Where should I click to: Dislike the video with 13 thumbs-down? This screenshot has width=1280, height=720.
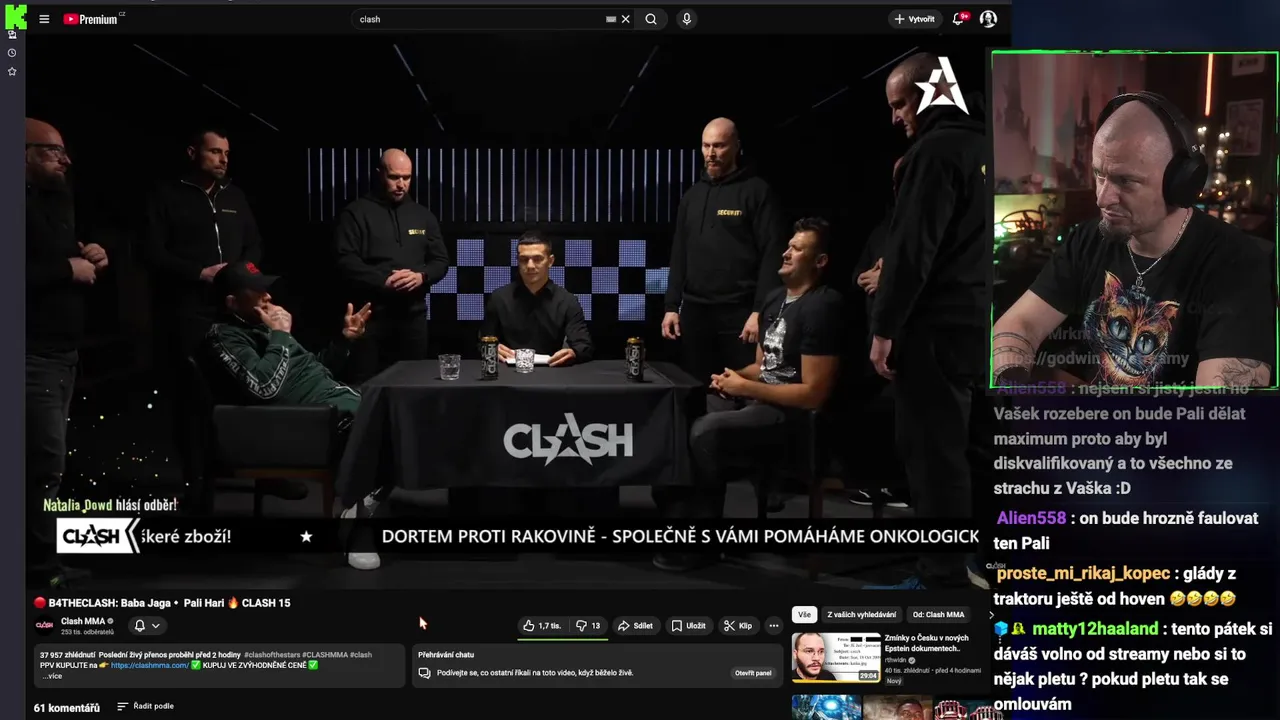point(587,626)
